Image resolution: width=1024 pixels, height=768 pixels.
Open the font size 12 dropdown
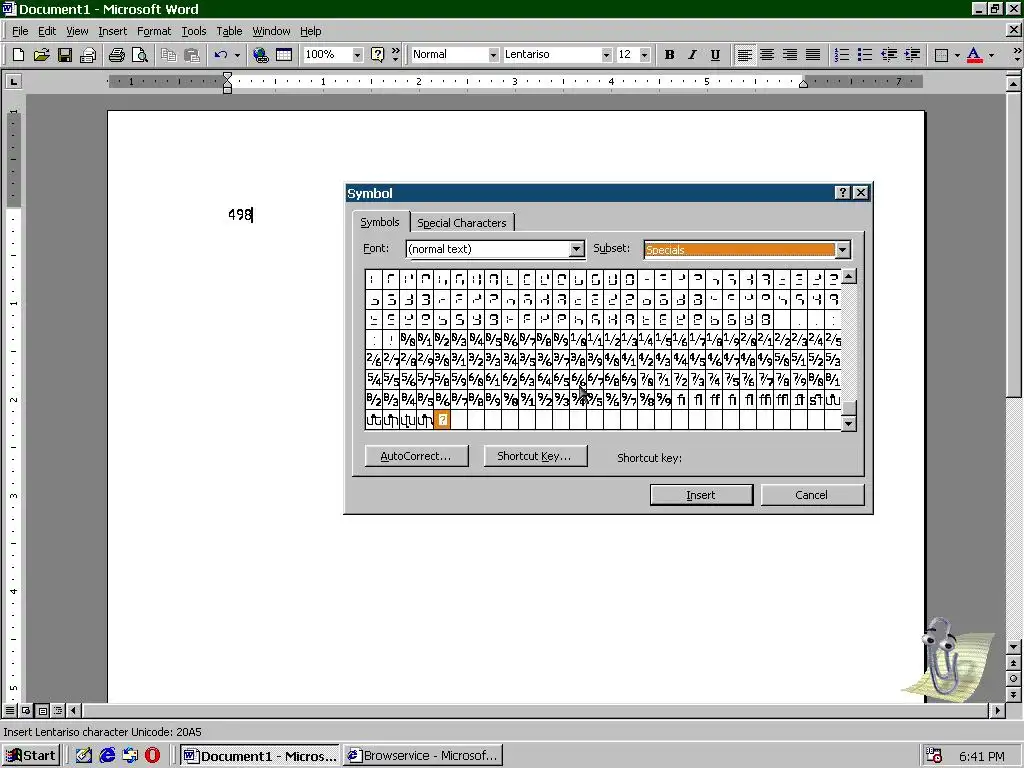pos(645,55)
